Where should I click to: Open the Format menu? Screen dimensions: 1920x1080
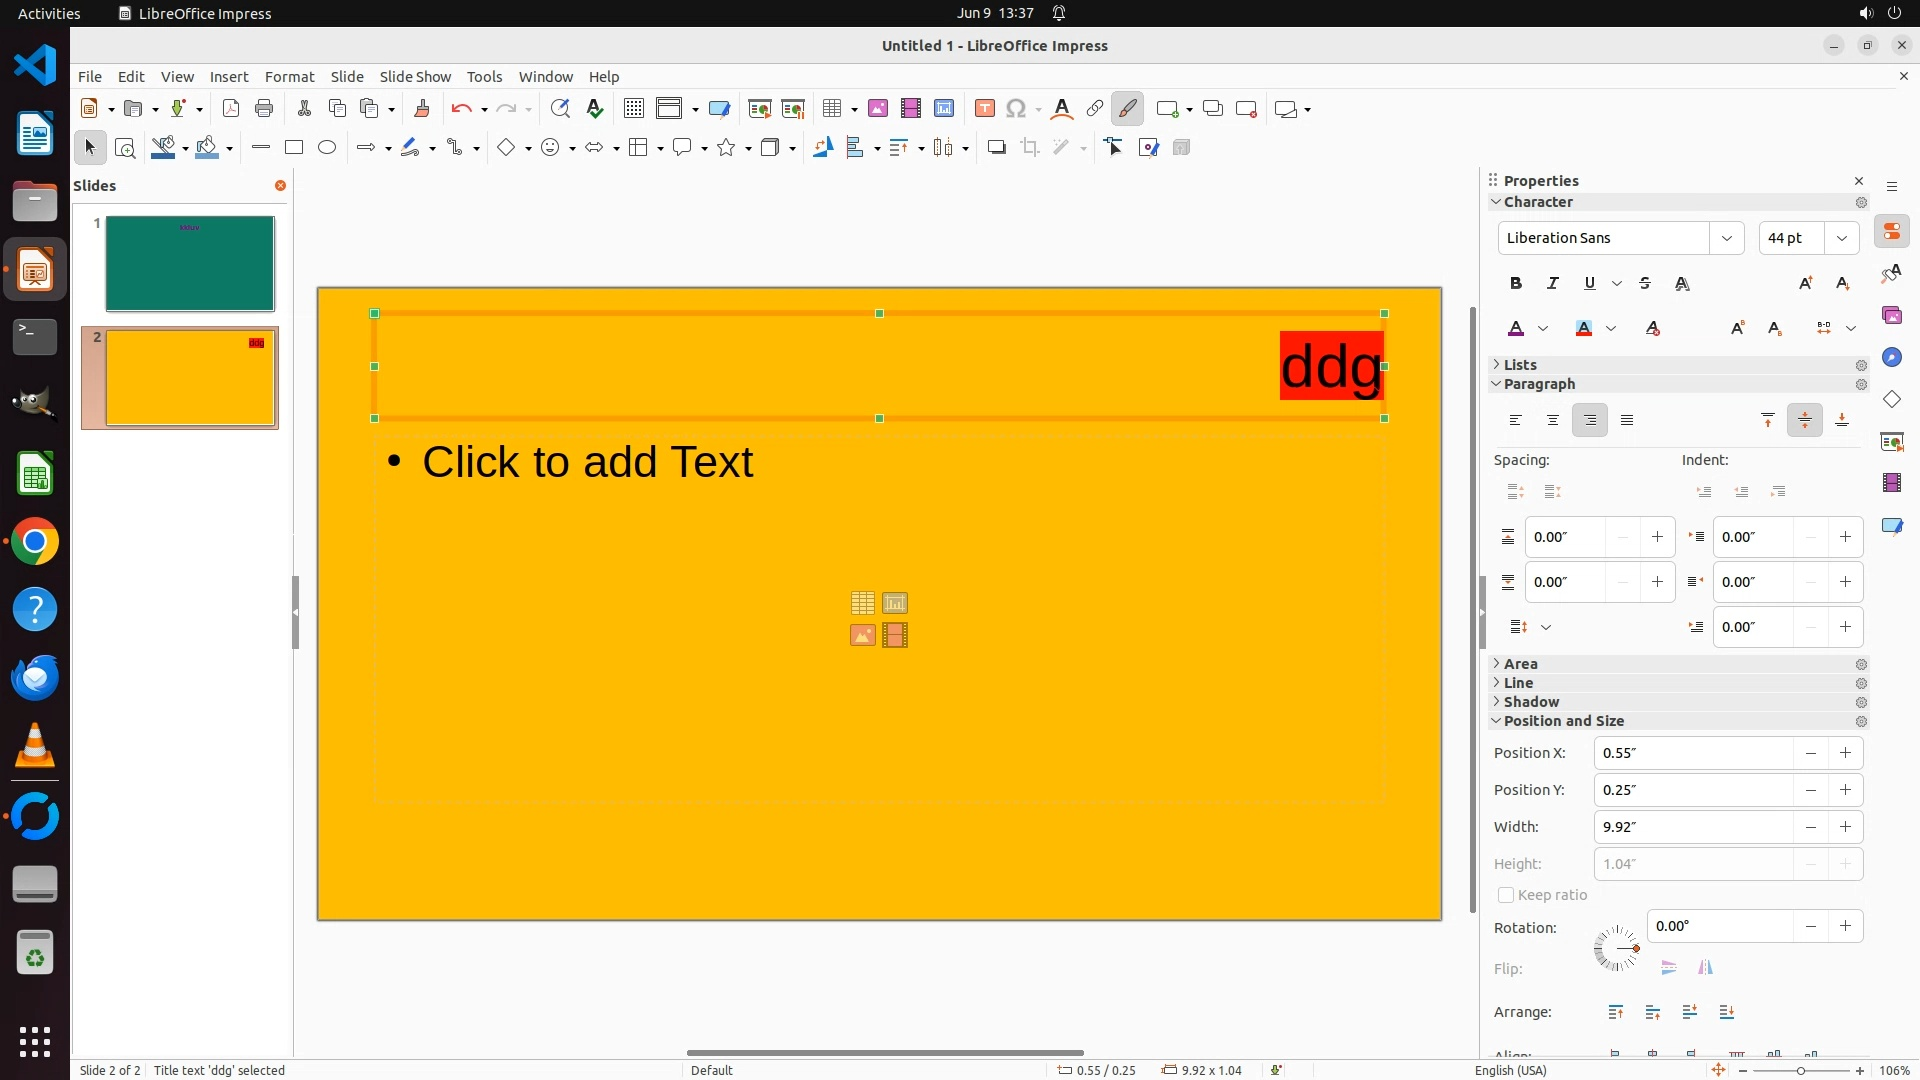[x=289, y=77]
